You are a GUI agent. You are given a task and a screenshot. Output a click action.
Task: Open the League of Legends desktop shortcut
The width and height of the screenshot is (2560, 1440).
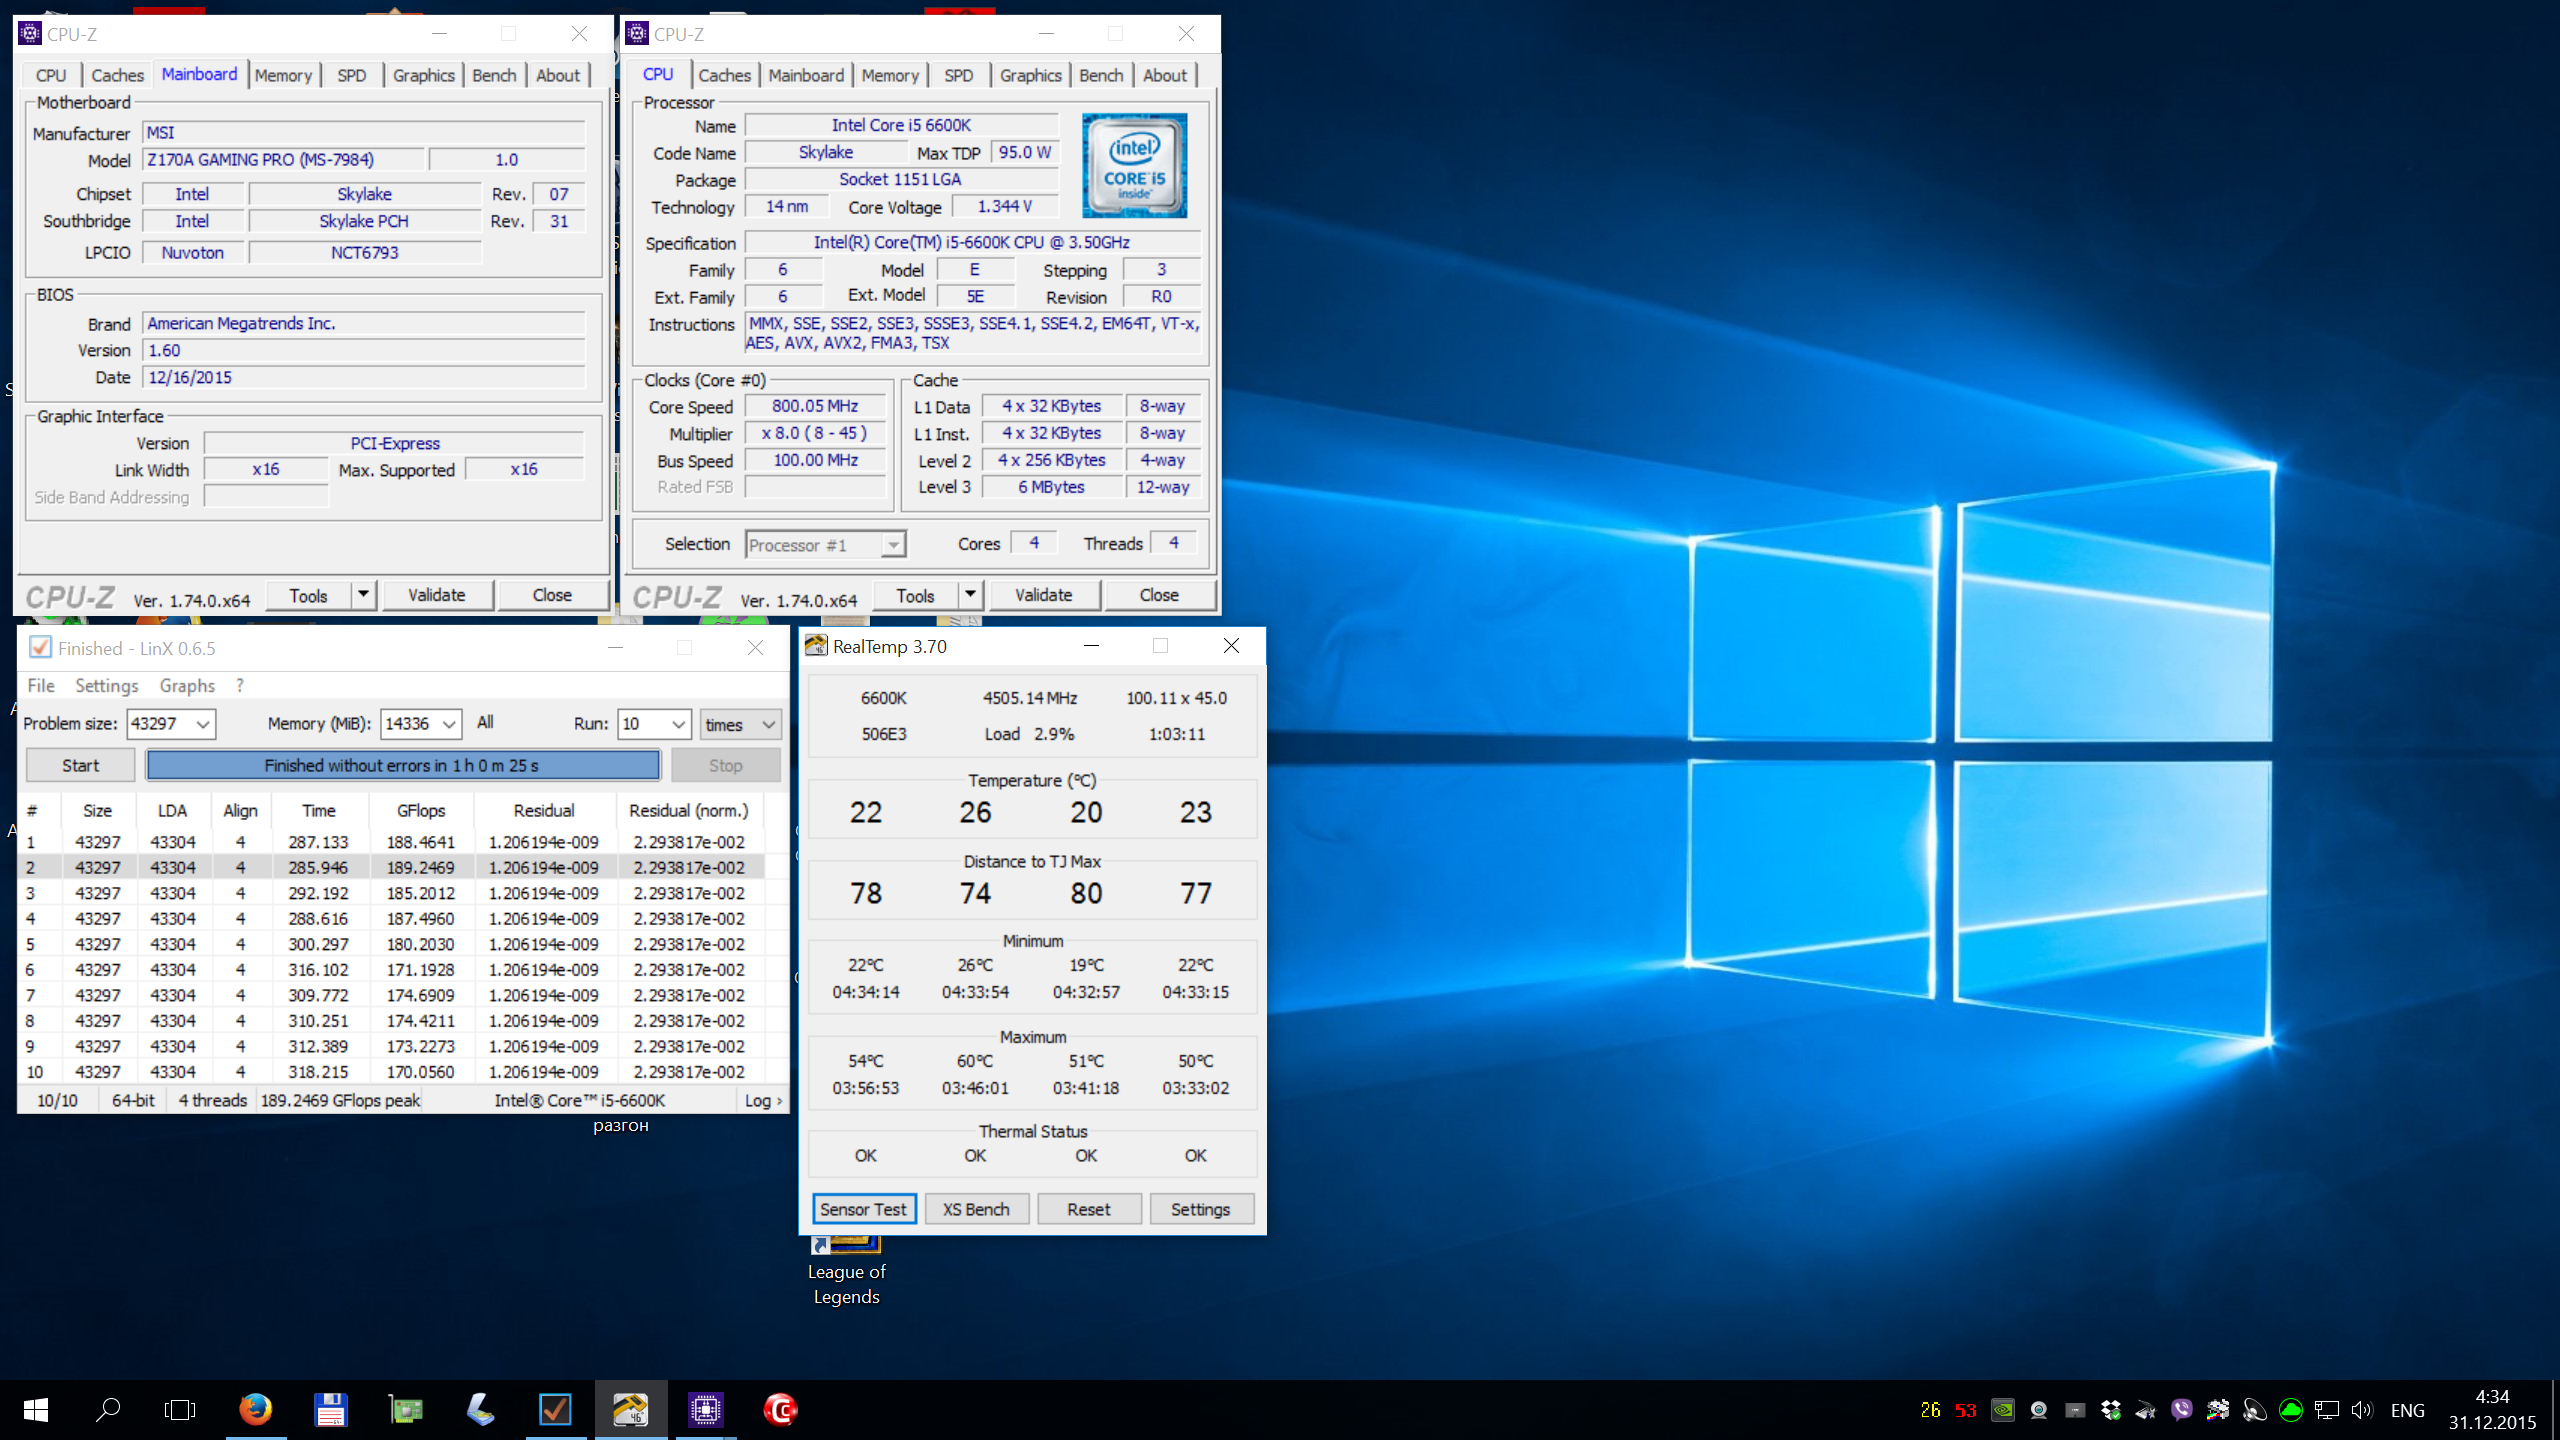pyautogui.click(x=846, y=1270)
